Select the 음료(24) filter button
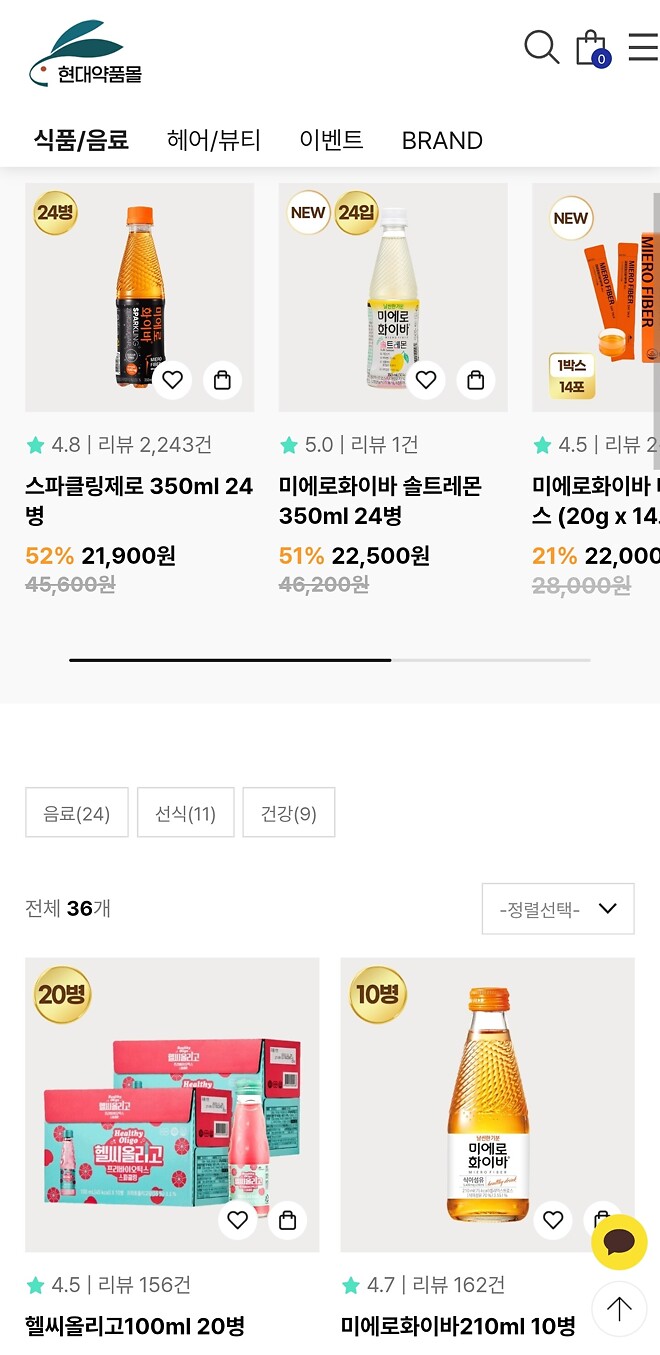This screenshot has height=1355, width=660. tap(76, 812)
